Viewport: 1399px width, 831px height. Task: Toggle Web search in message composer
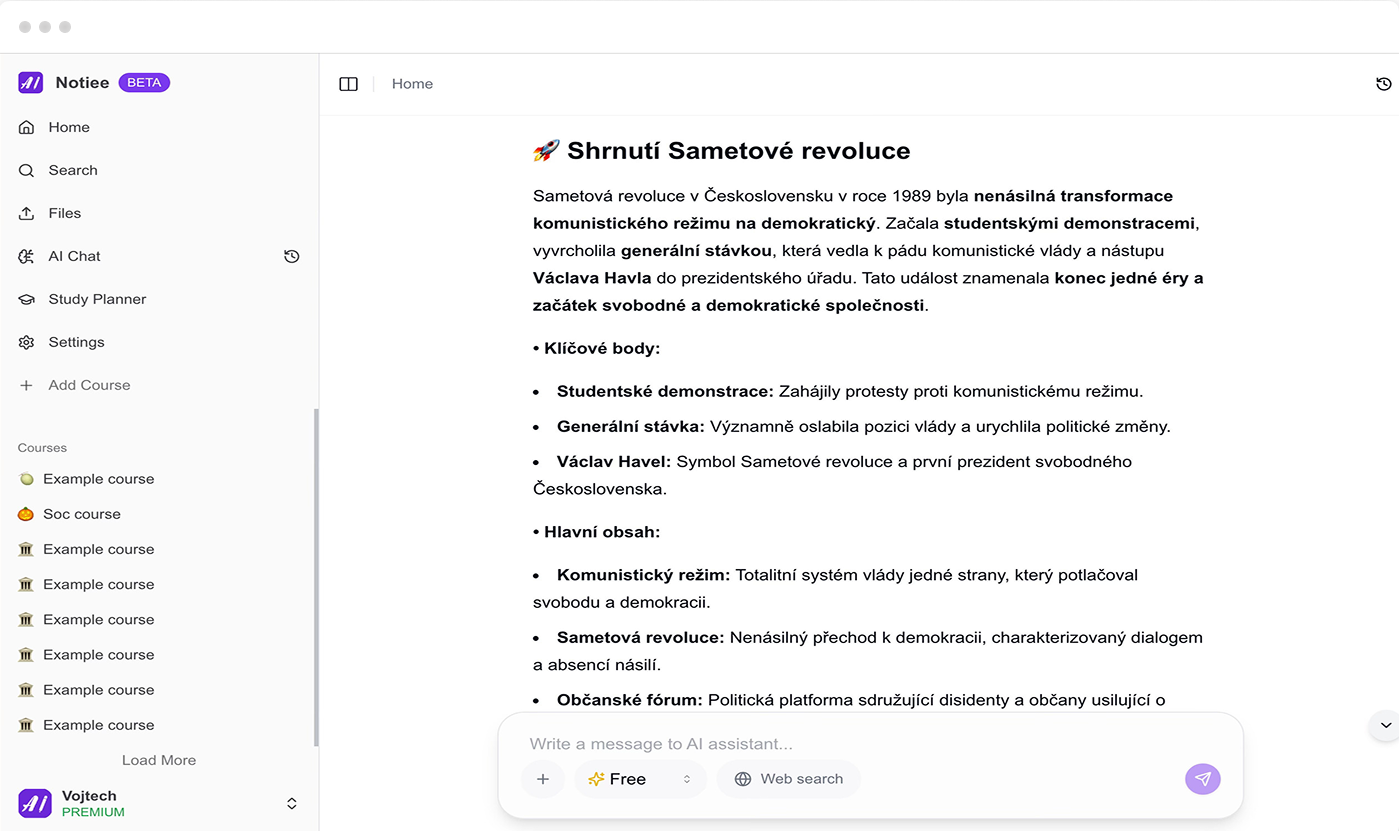[x=788, y=779]
